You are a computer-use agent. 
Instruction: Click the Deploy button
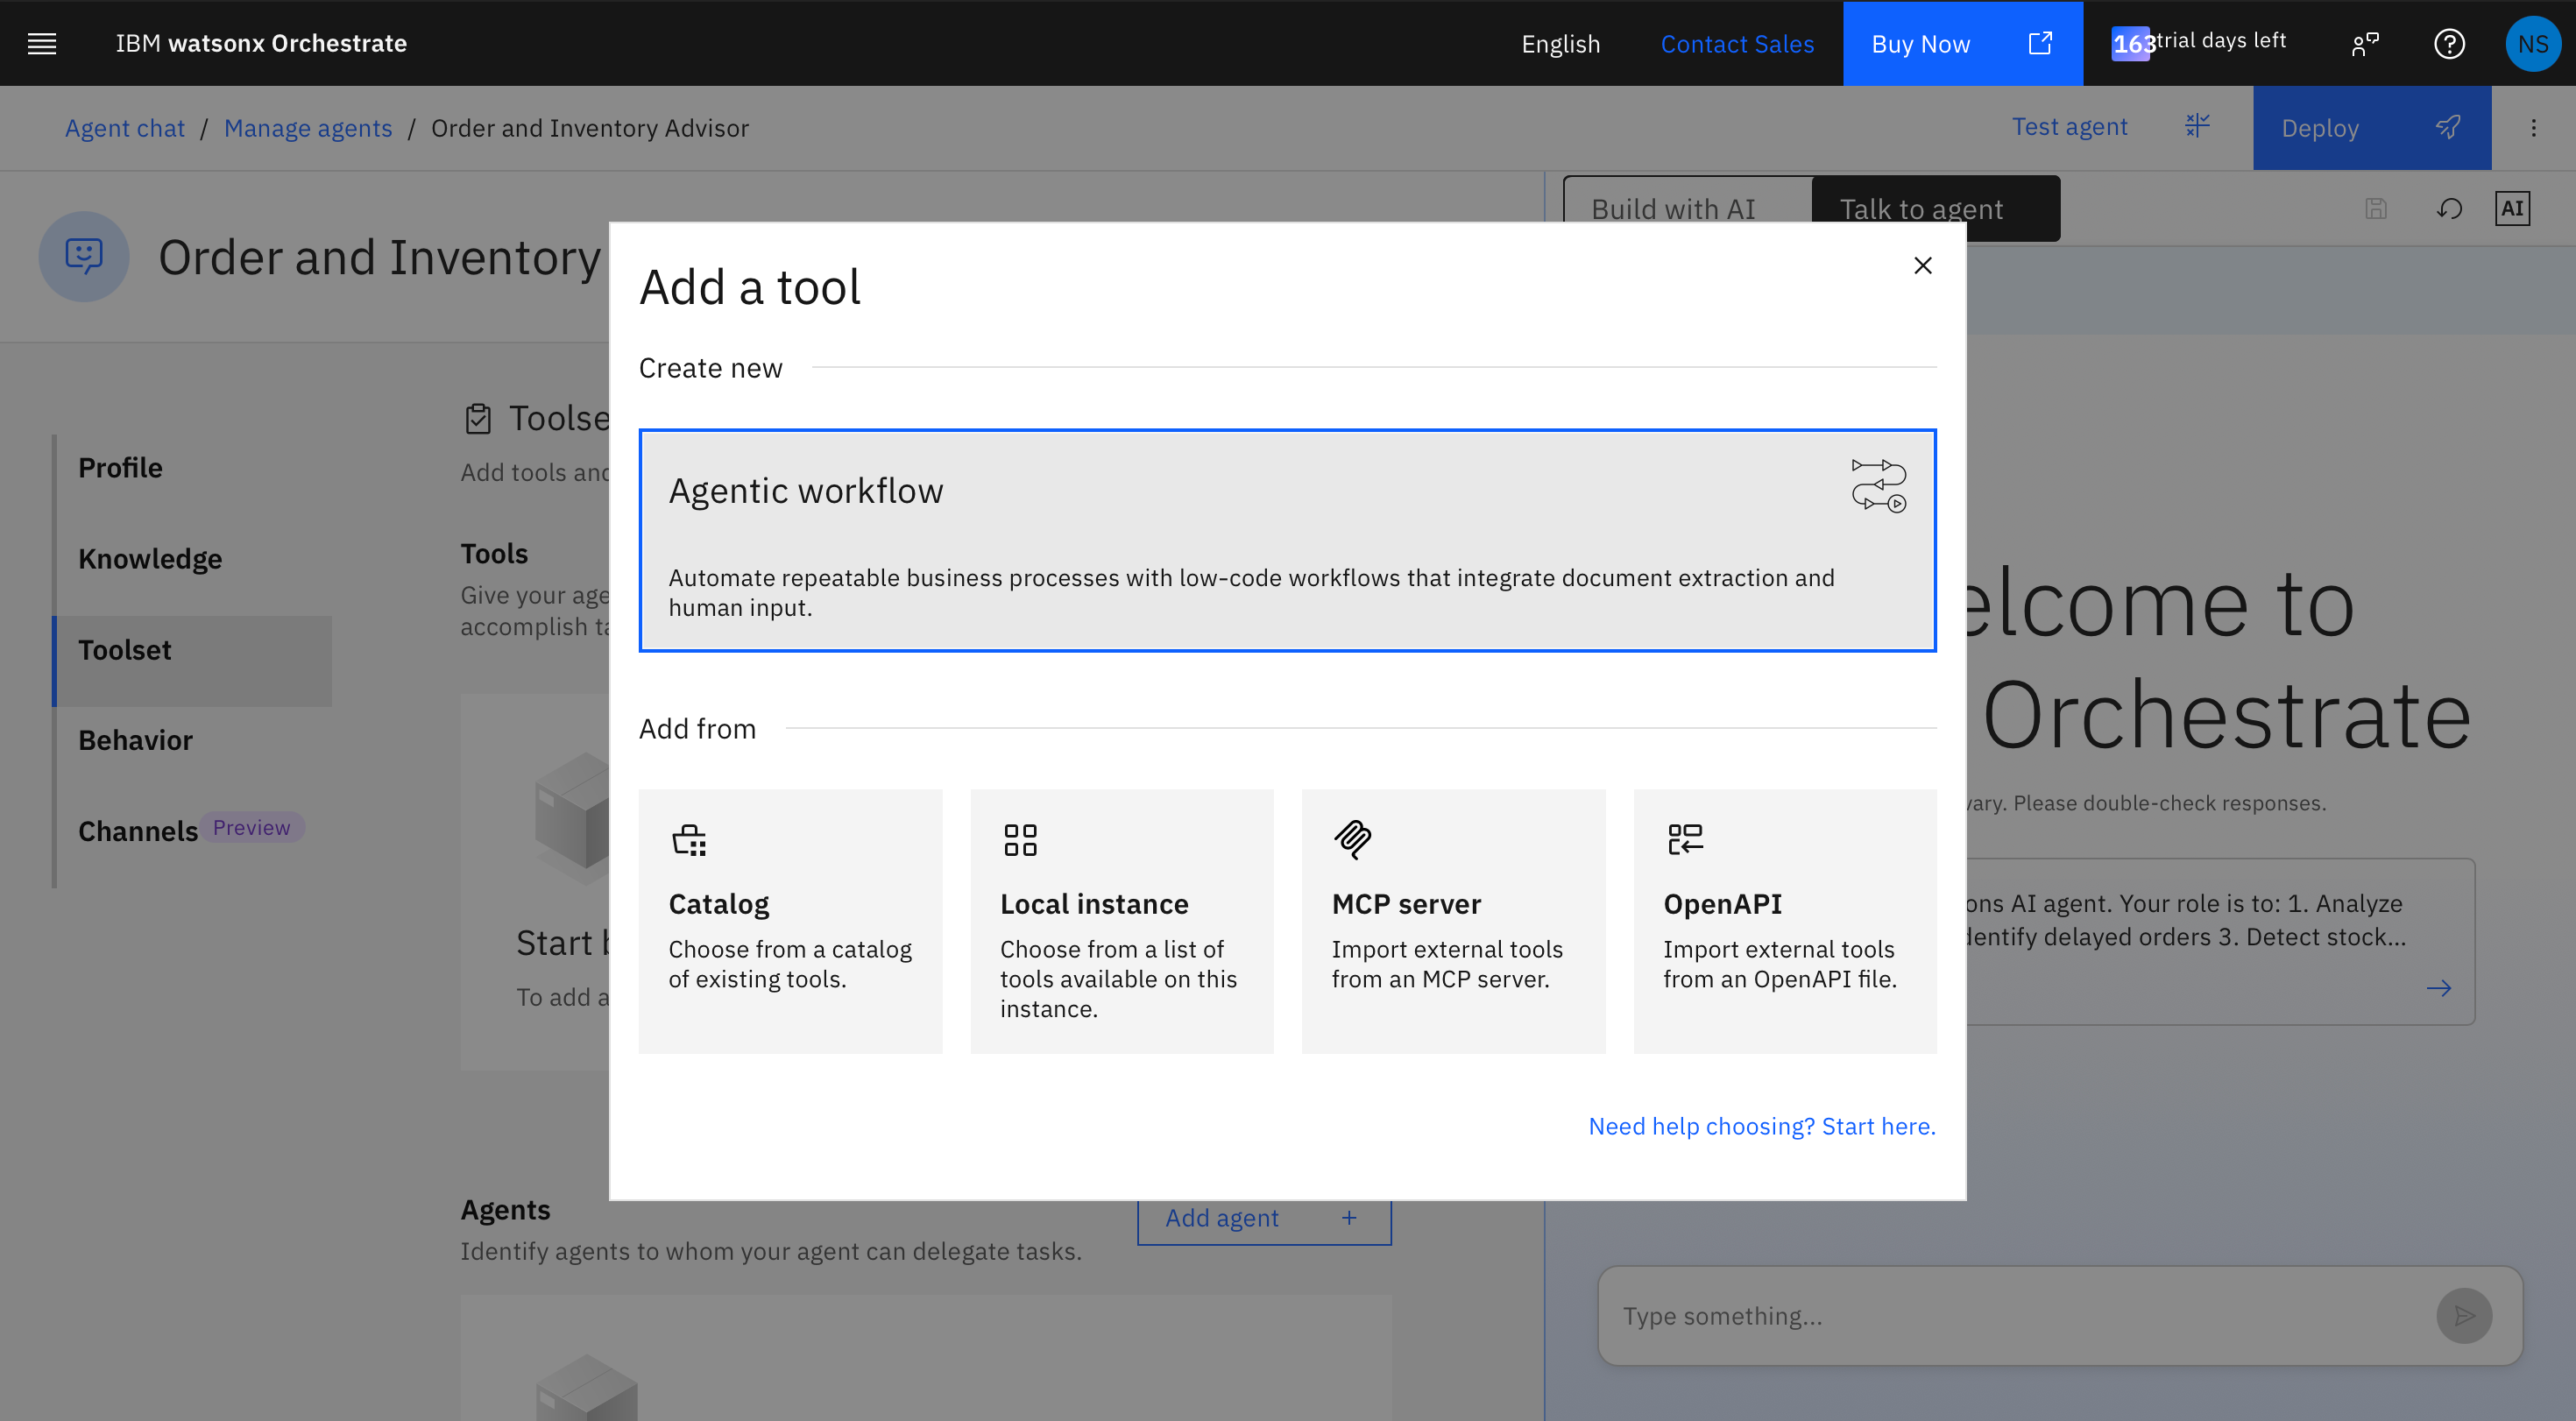2371,127
